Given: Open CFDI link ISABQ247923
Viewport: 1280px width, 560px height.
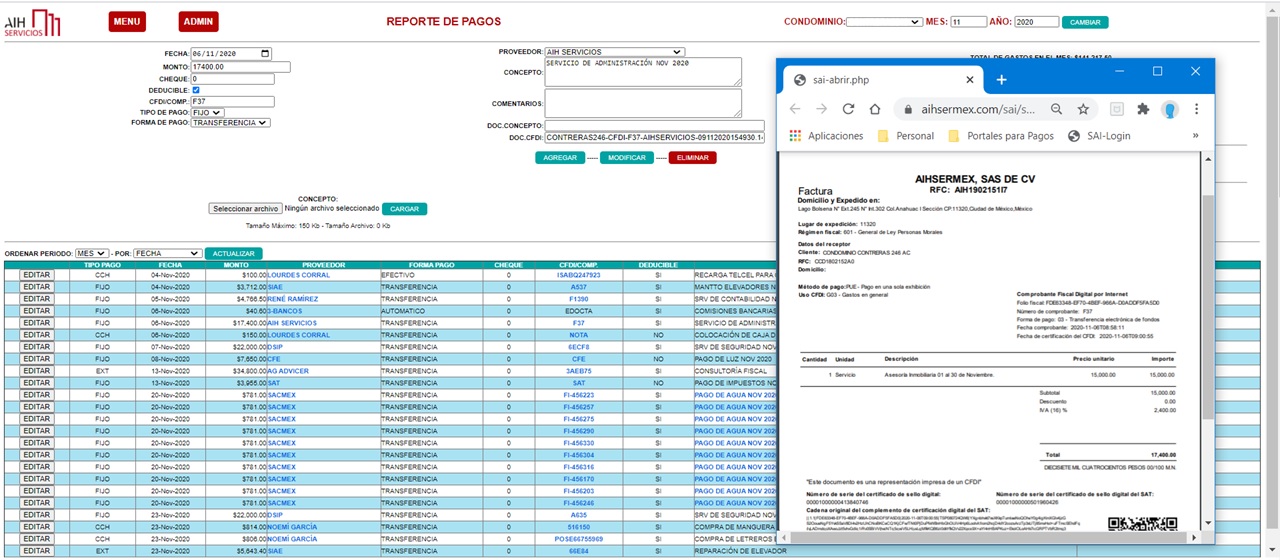Looking at the screenshot, I should click(579, 275).
